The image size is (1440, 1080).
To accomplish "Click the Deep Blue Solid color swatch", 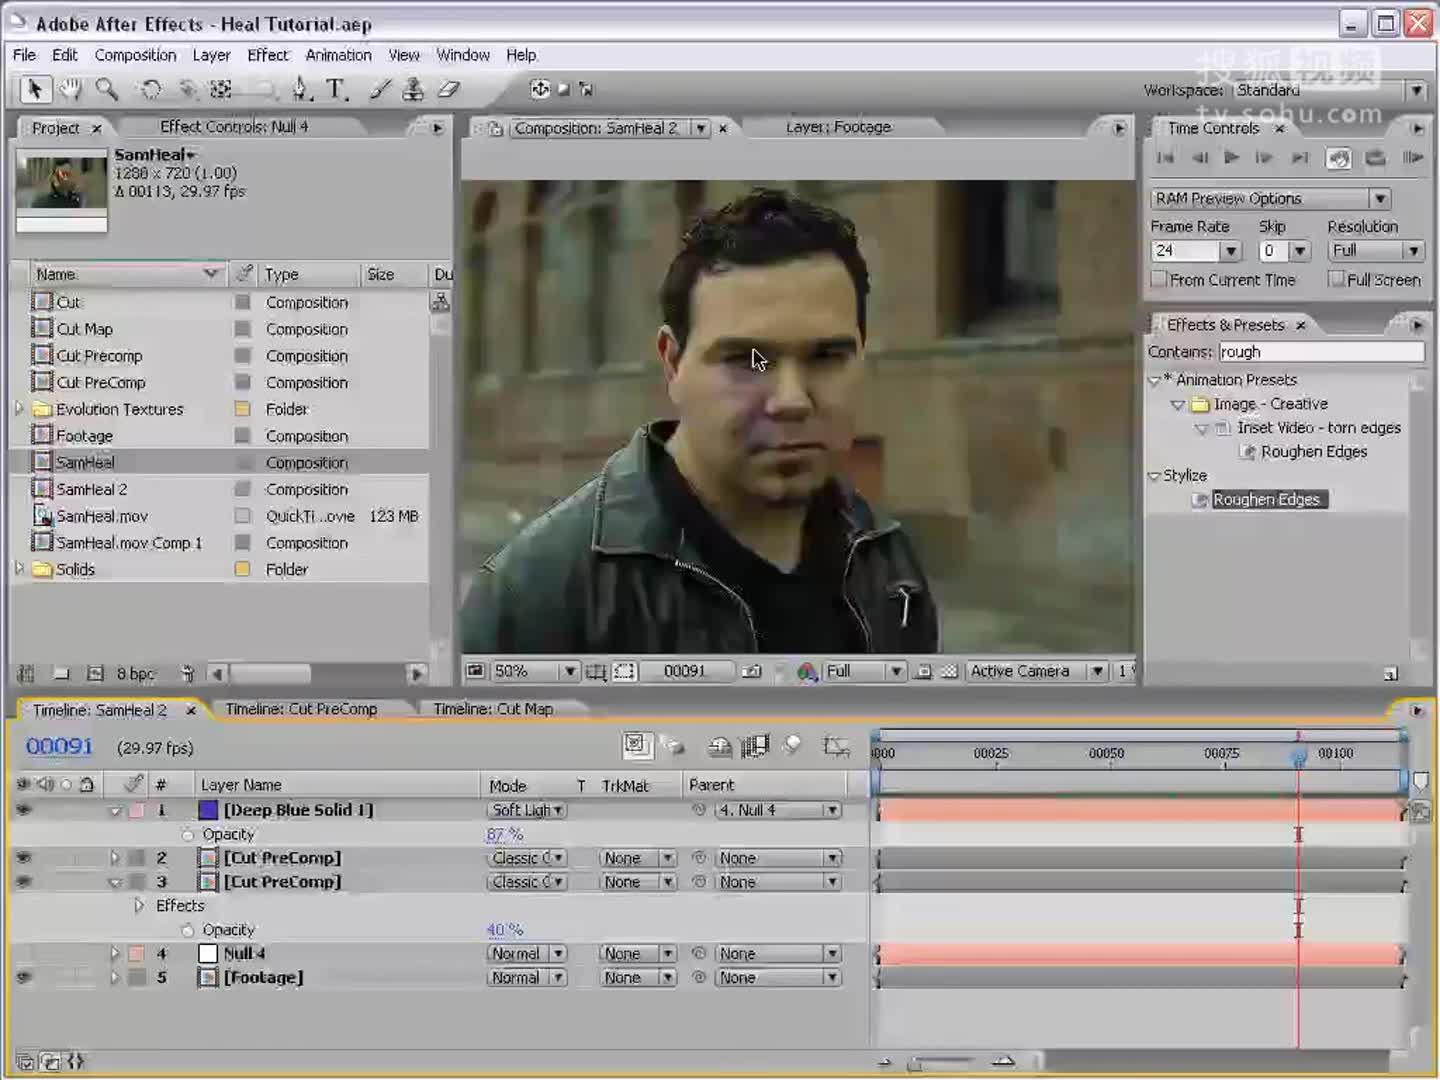I will 208,810.
